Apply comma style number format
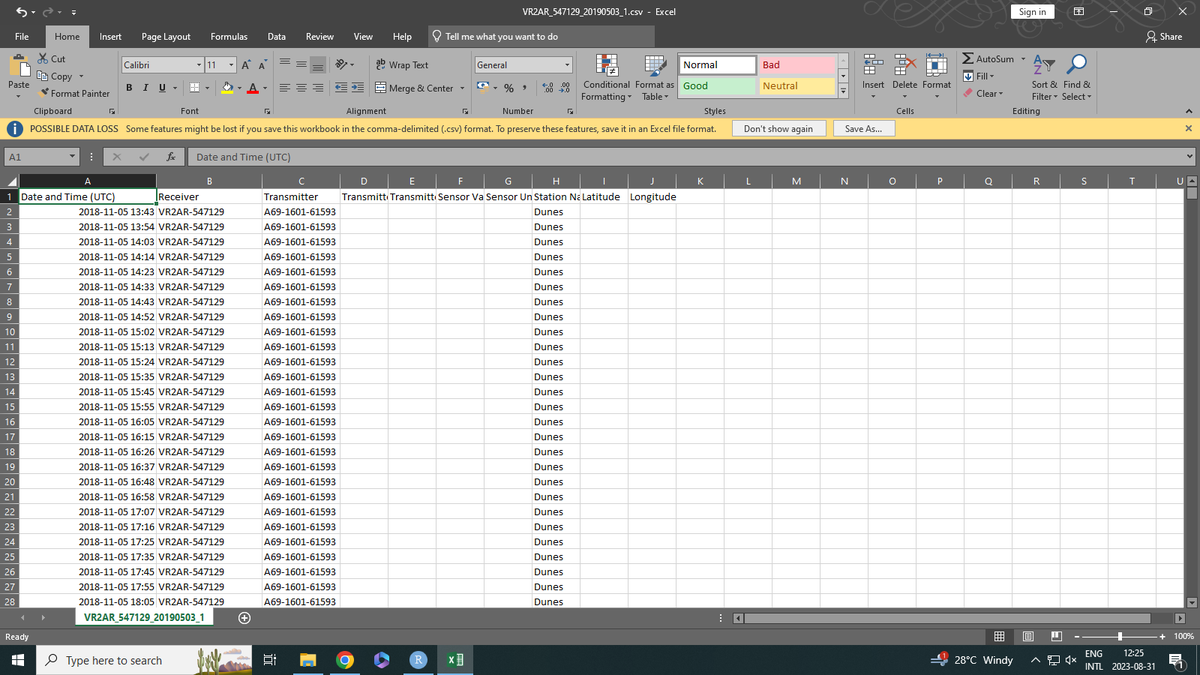The image size is (1200, 675). coord(525,88)
